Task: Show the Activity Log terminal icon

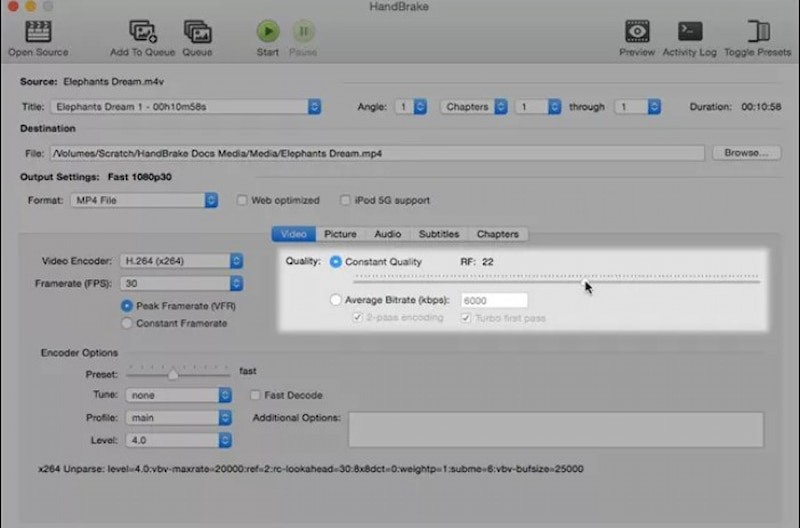Action: pos(690,32)
